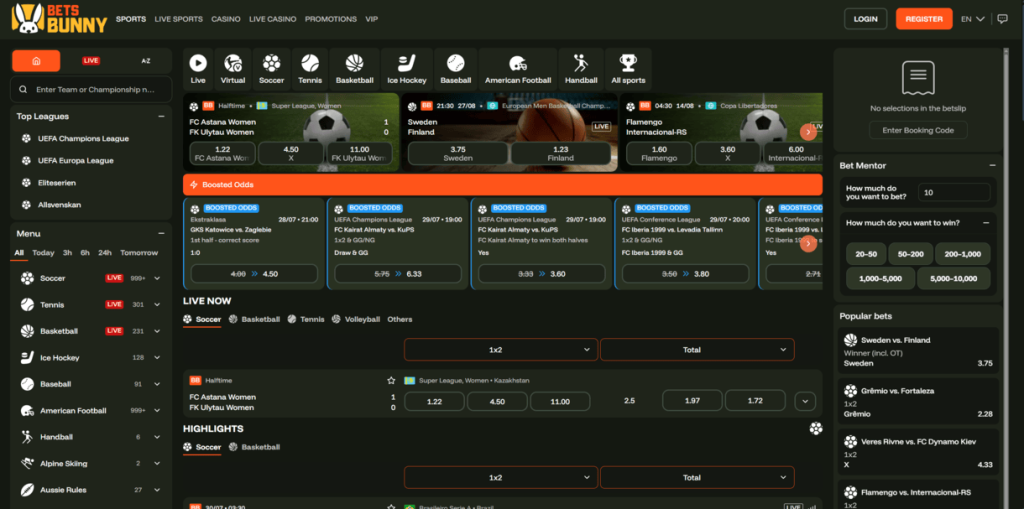Filter menu by 3h
This screenshot has height=509, width=1024.
[67, 253]
